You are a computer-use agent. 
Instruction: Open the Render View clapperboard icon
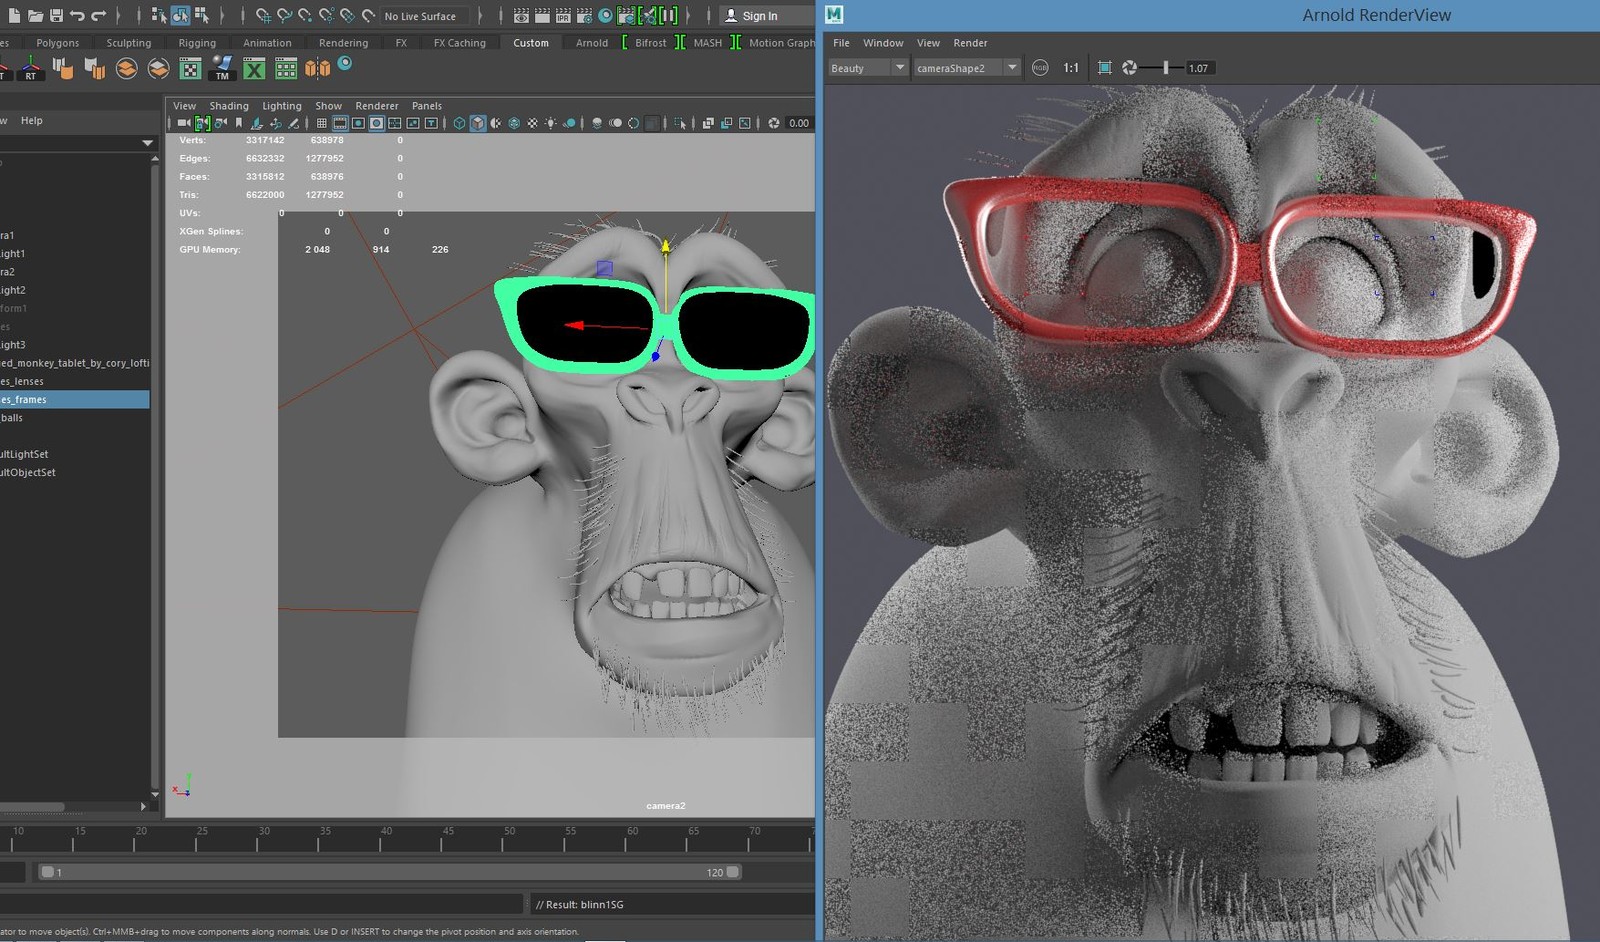pyautogui.click(x=521, y=15)
